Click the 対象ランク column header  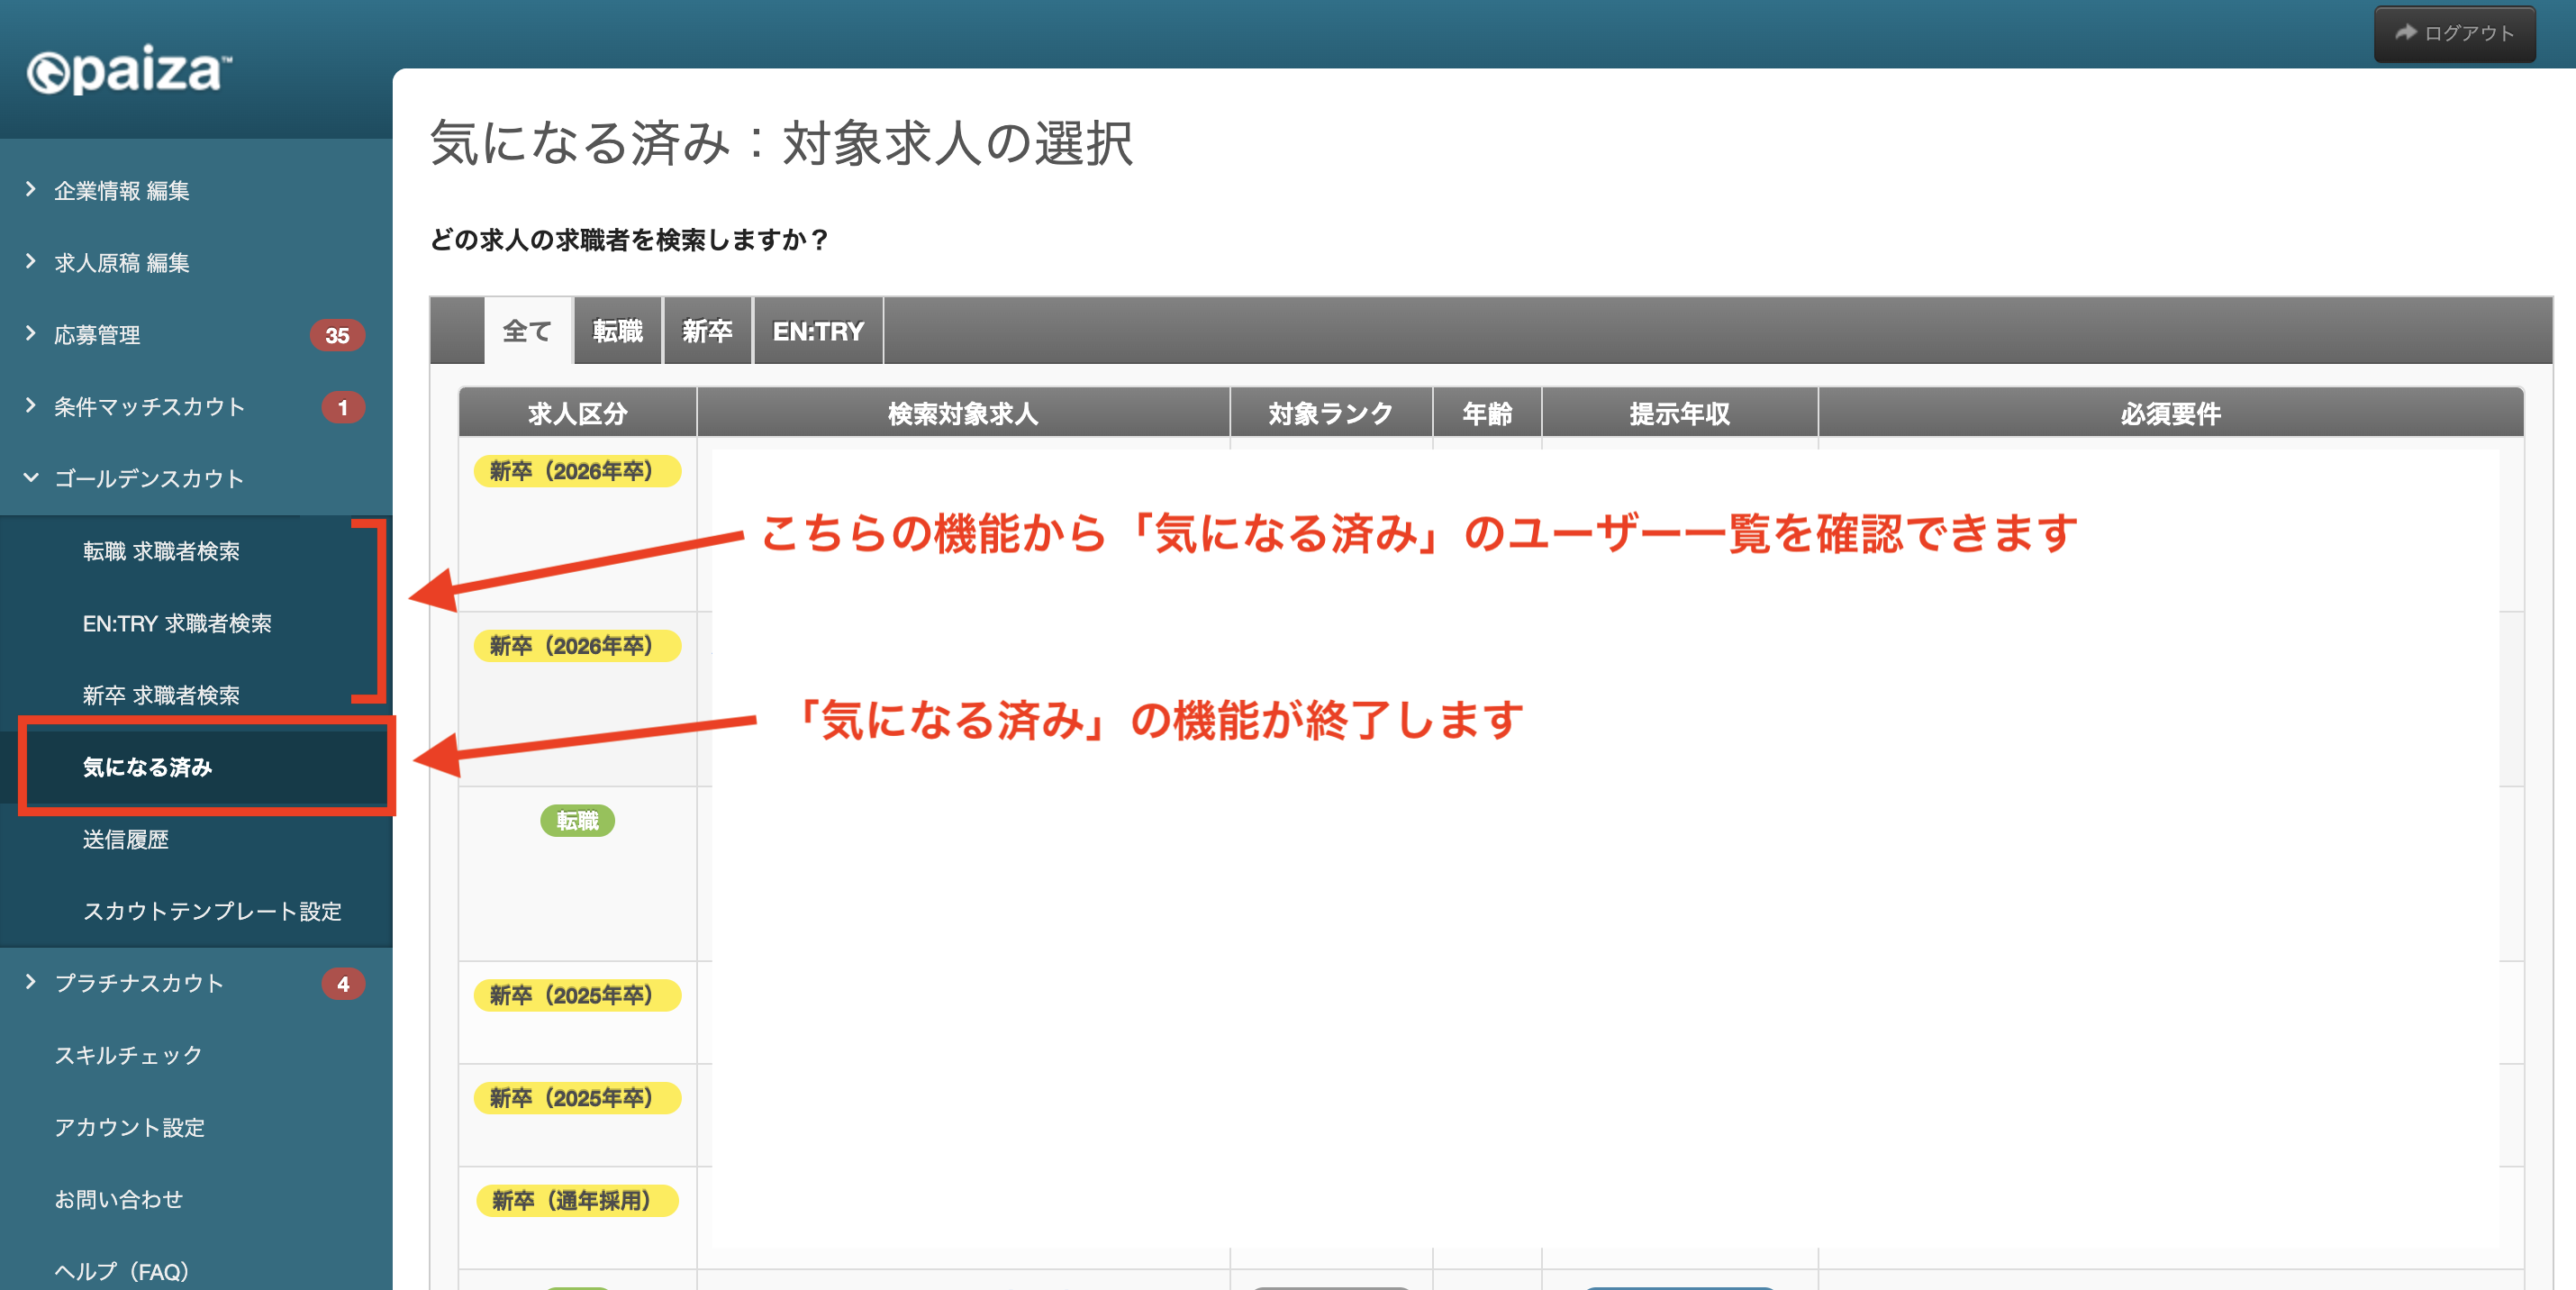tap(1331, 413)
